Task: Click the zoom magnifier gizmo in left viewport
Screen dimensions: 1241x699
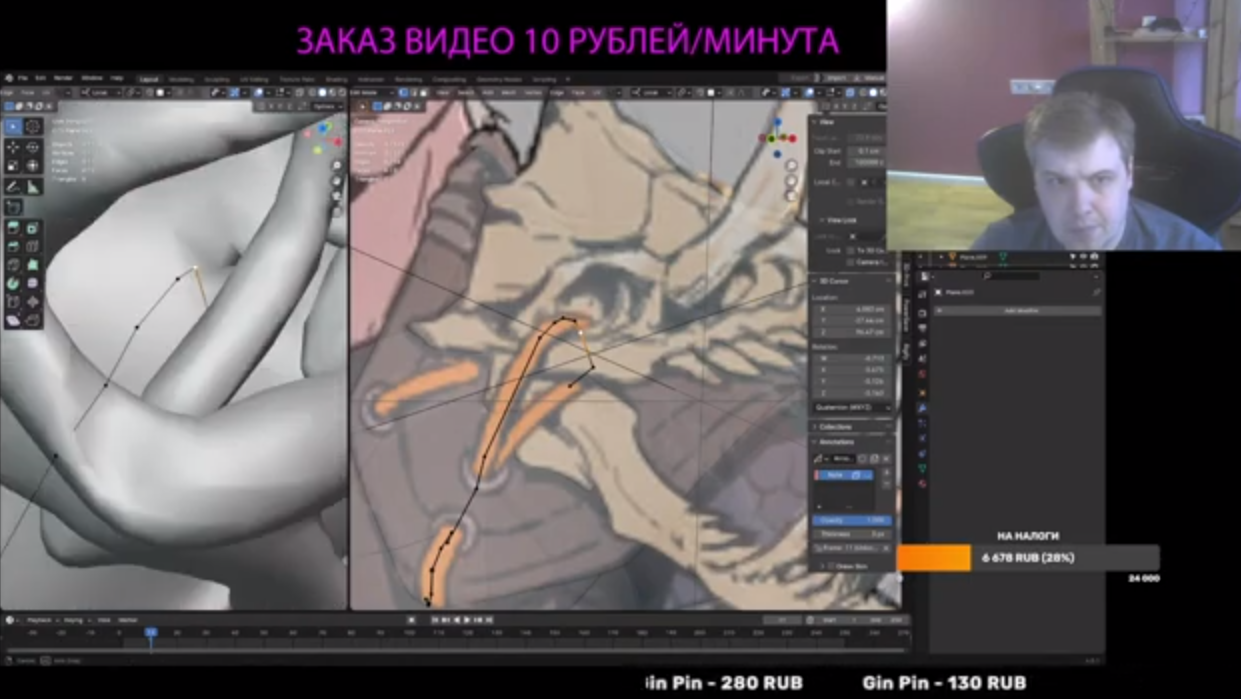Action: point(337,166)
